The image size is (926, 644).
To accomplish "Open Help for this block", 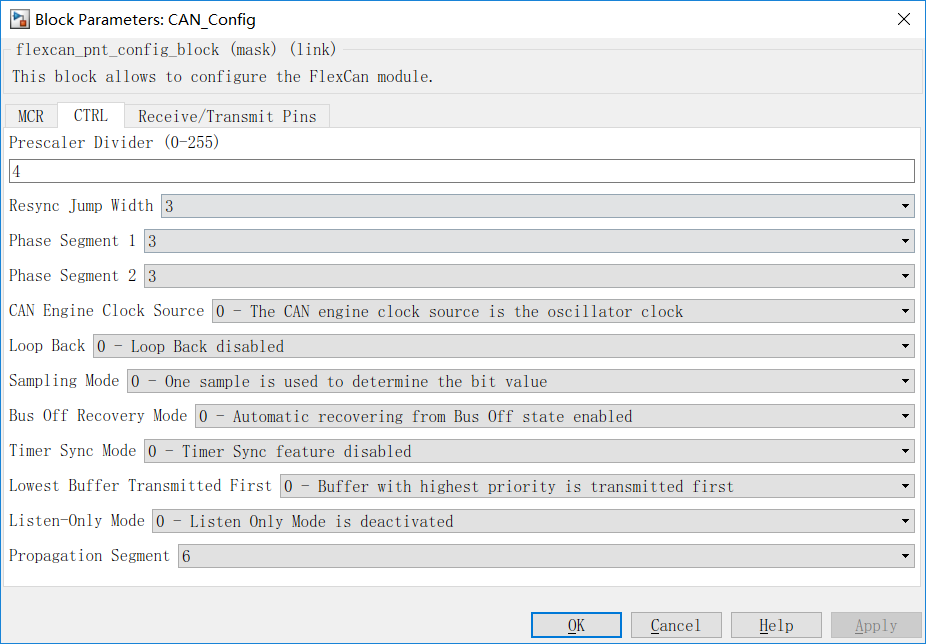I will 776,625.
